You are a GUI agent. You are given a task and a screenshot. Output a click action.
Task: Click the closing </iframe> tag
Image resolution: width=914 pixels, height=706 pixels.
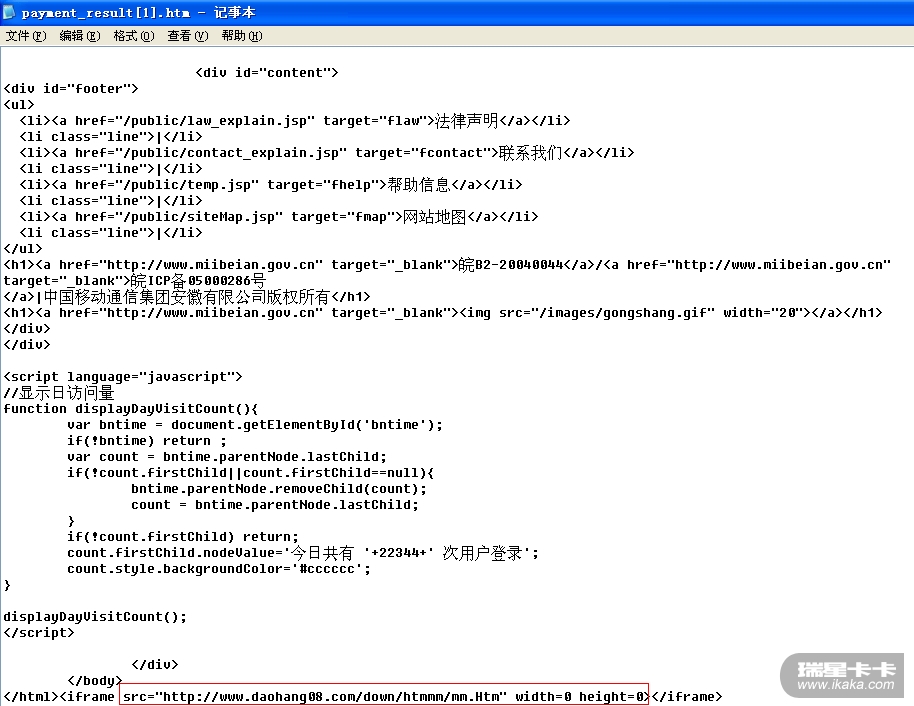click(x=687, y=697)
